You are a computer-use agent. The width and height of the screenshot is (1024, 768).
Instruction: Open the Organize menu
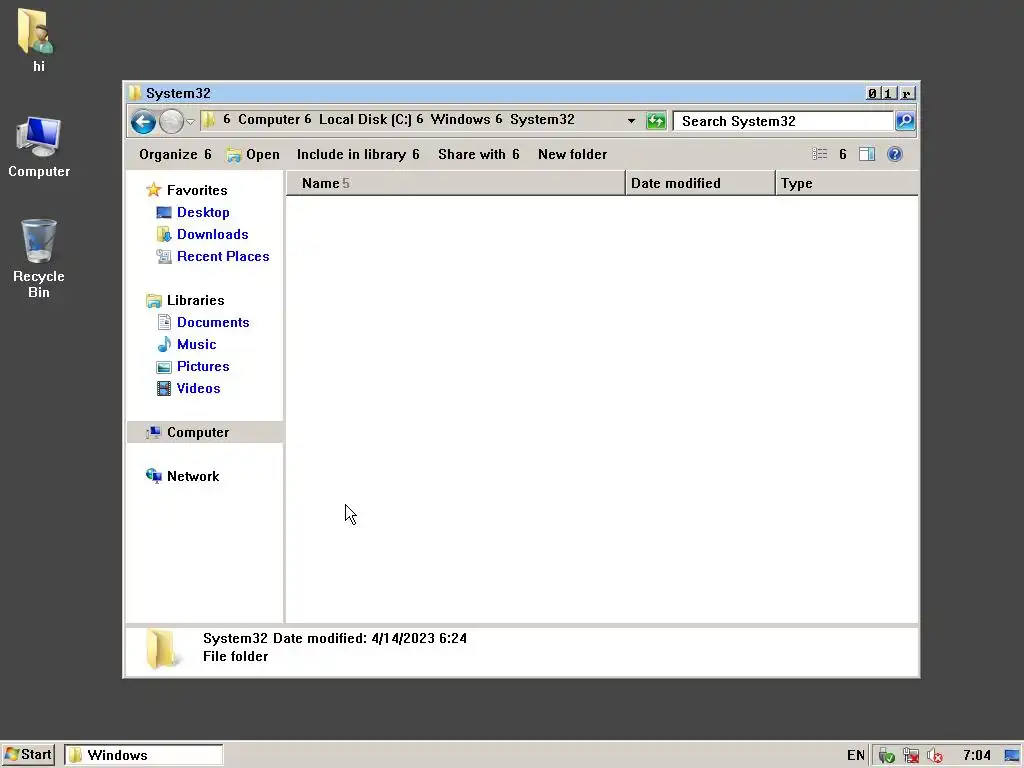(x=175, y=155)
